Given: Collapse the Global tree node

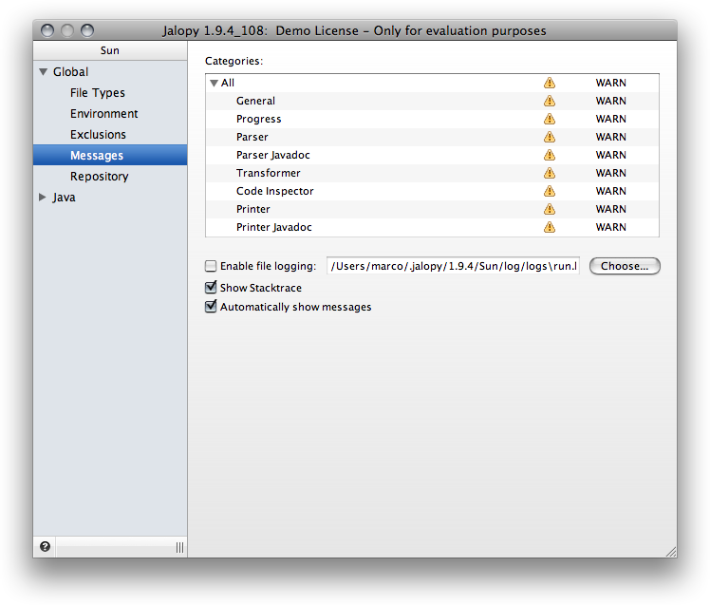Looking at the screenshot, I should click(x=43, y=72).
